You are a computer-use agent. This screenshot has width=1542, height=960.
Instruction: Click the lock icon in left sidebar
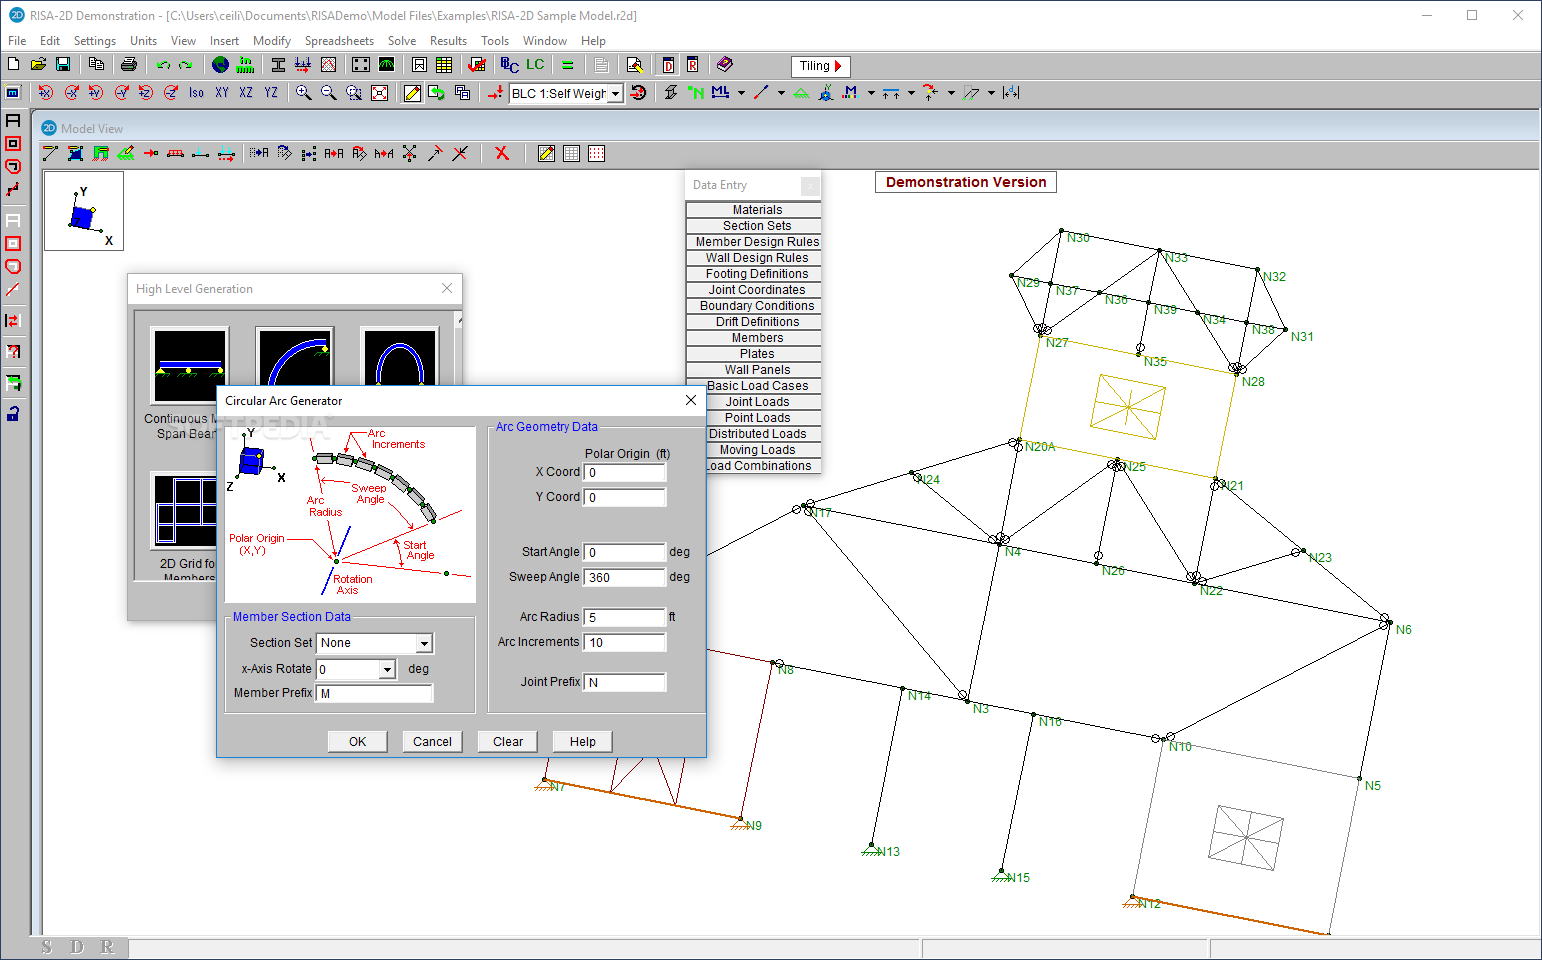tap(13, 413)
